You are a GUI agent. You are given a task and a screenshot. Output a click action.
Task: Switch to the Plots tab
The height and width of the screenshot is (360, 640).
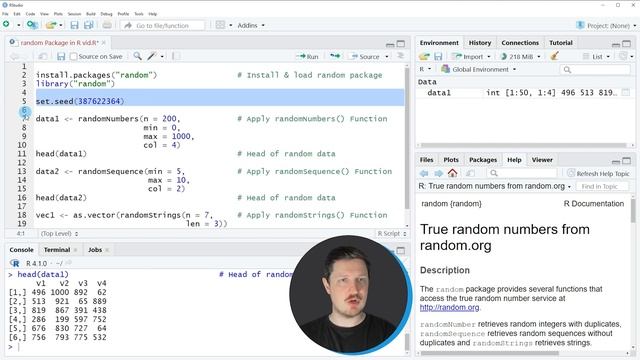(451, 160)
